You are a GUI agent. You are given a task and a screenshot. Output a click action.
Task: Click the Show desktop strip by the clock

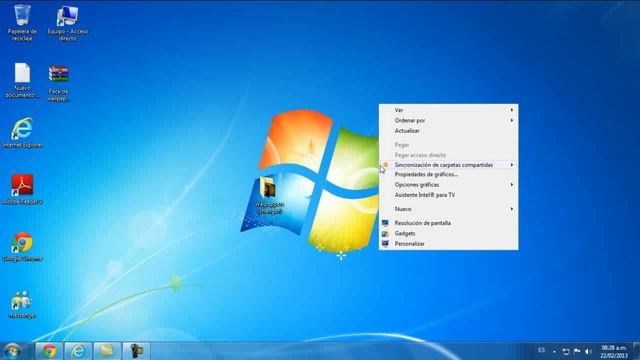[636, 351]
